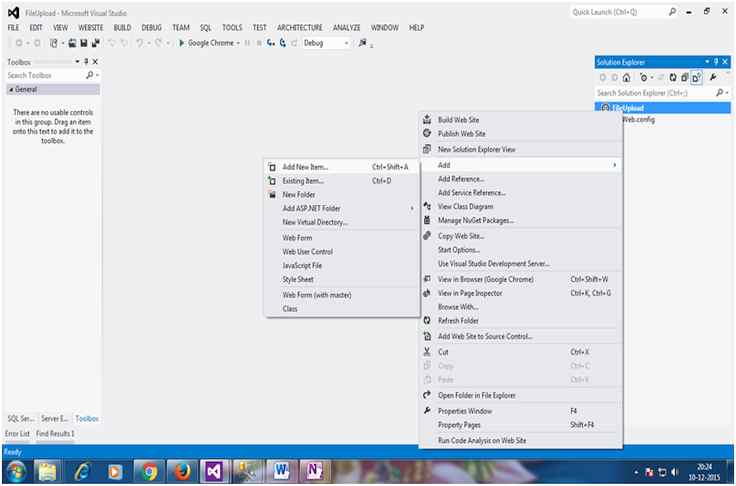Select Style Sheet in the submenu
The image size is (736, 486).
[x=341, y=279]
